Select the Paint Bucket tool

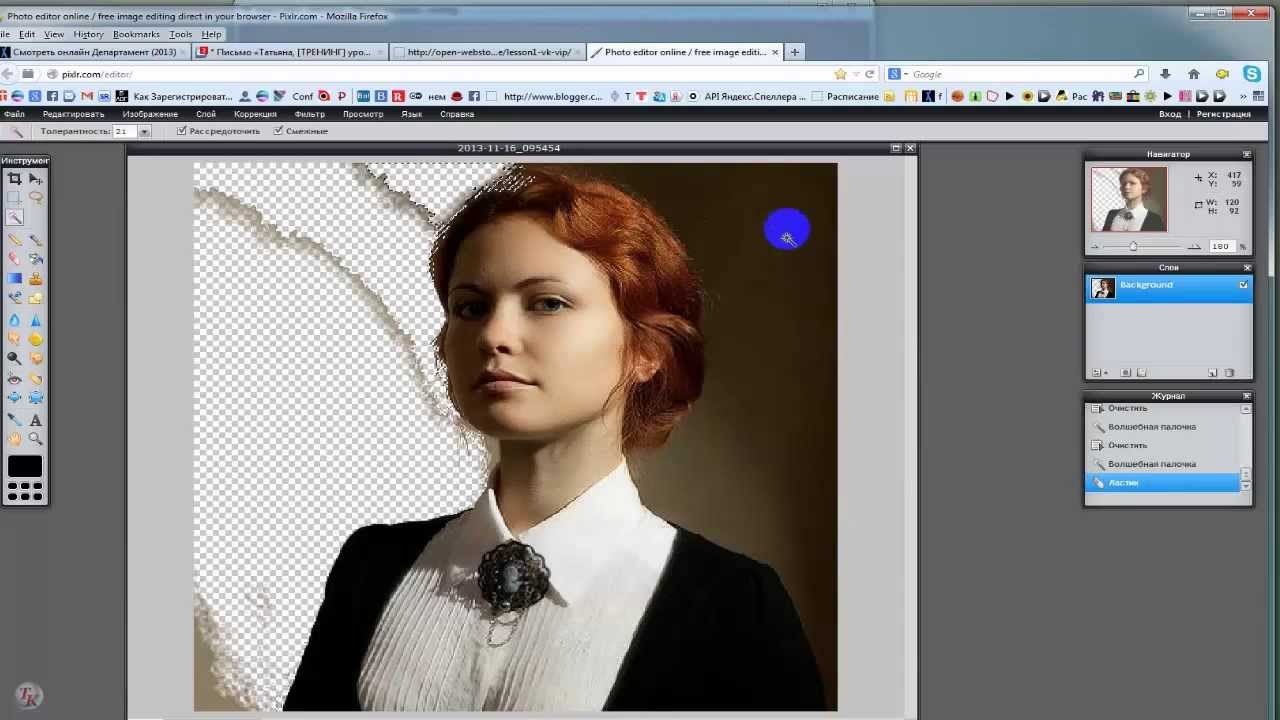pos(36,259)
